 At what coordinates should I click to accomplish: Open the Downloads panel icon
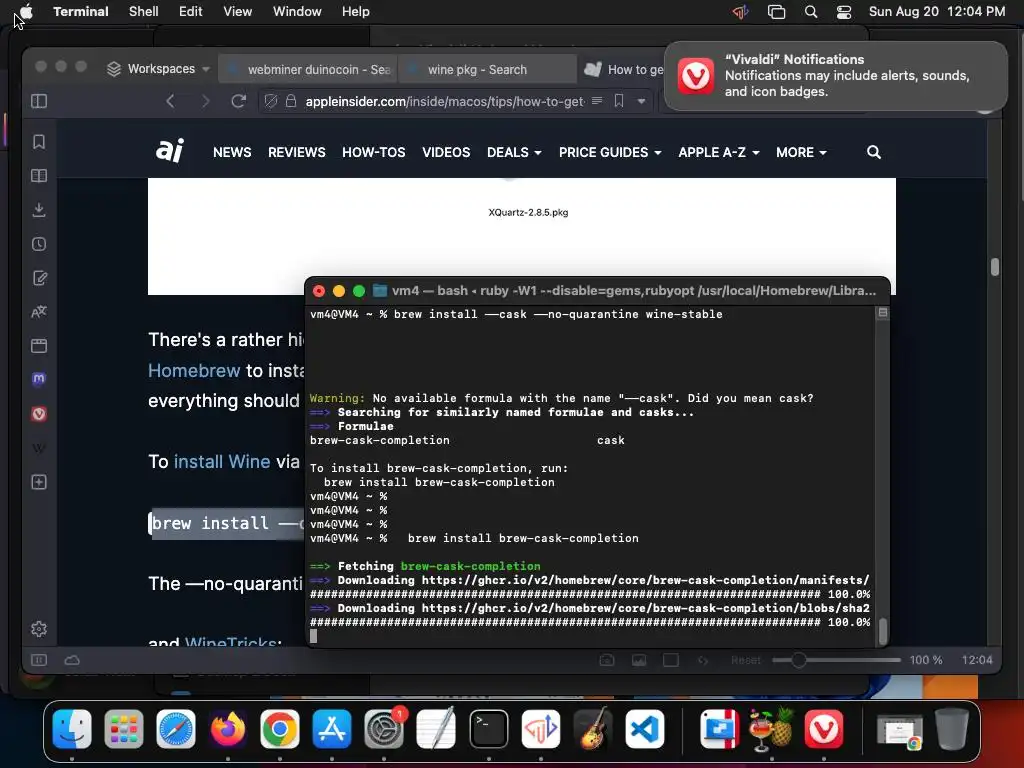point(39,210)
